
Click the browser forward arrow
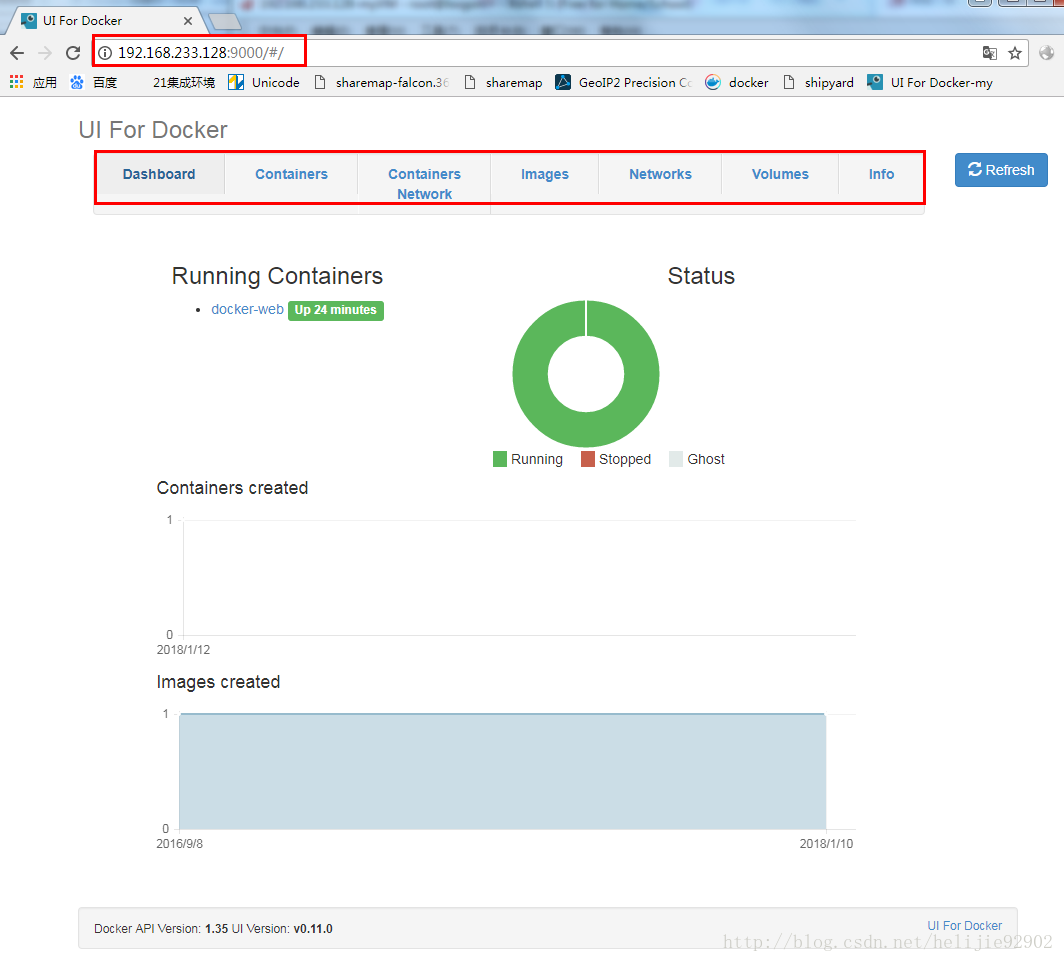tap(45, 53)
